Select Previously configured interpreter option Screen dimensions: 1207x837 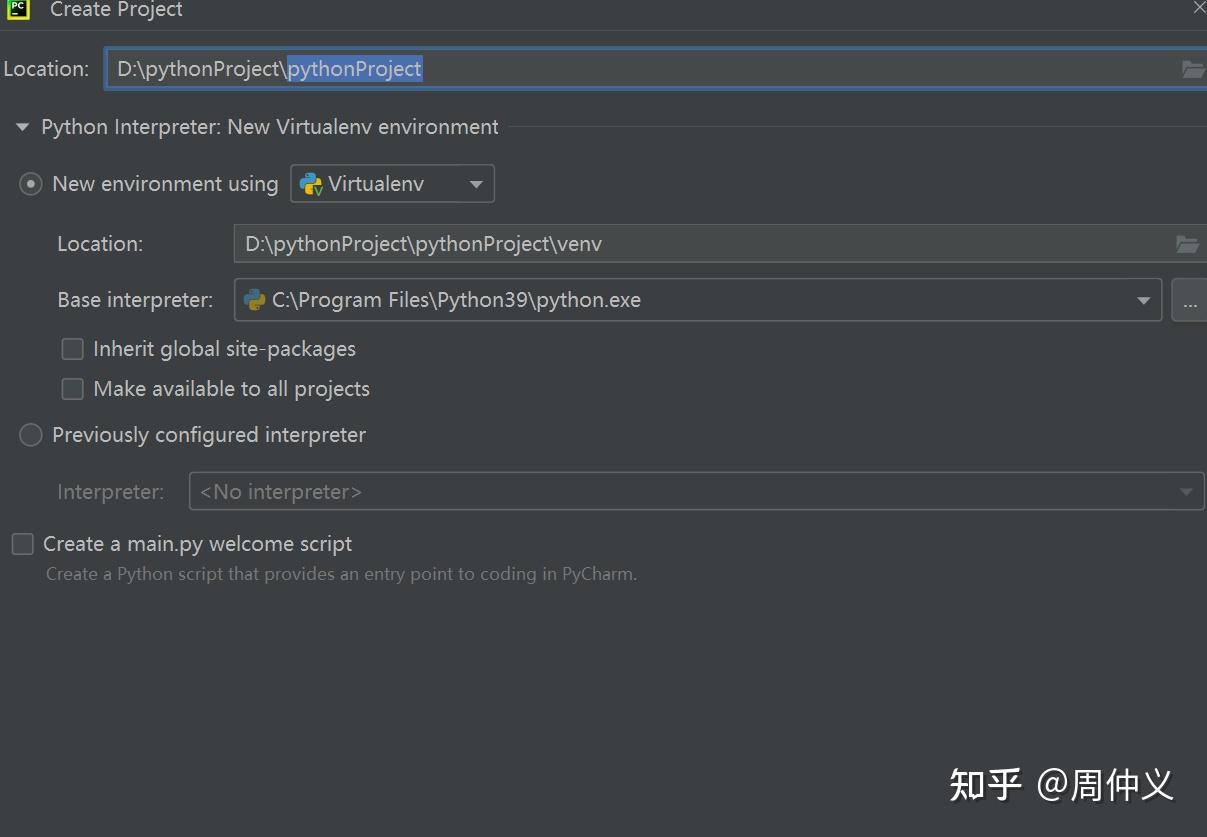[31, 435]
